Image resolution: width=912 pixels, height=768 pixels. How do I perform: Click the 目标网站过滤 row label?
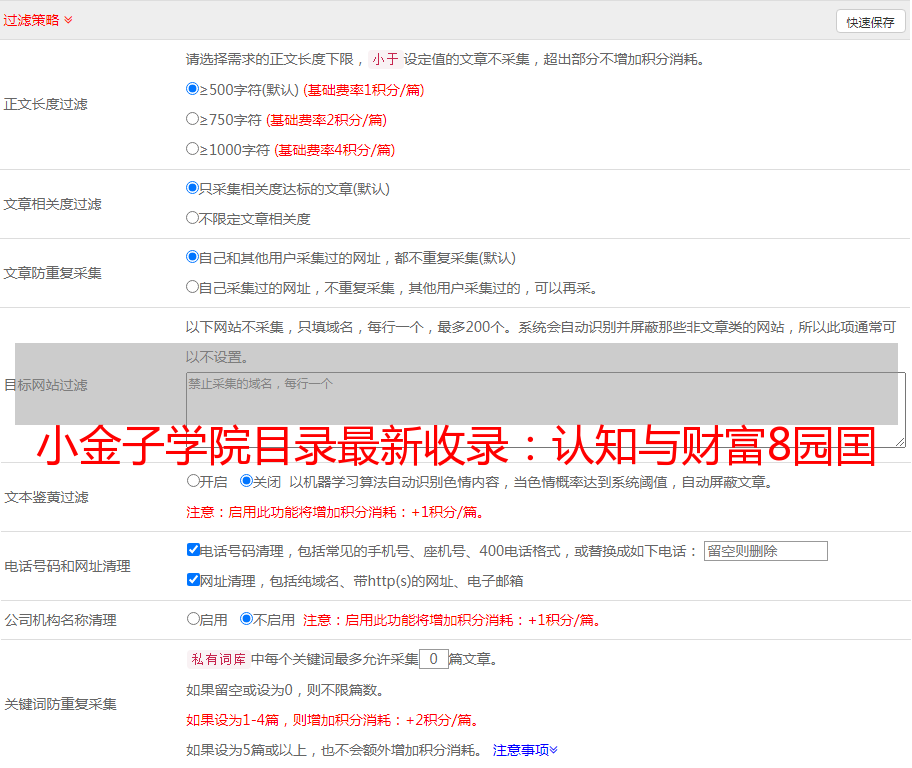pyautogui.click(x=46, y=385)
